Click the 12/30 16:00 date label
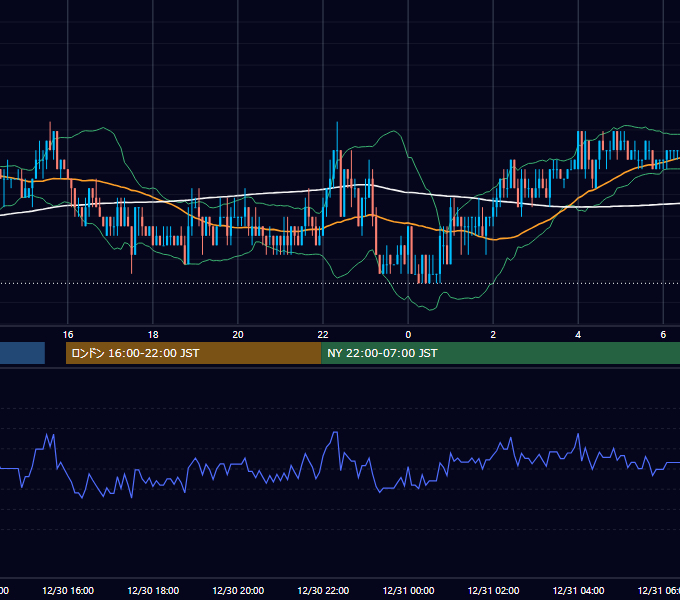The image size is (680, 600). point(68,590)
